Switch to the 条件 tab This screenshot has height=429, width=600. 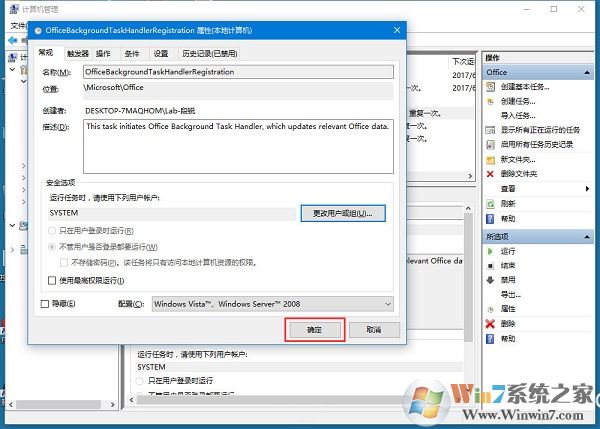132,54
